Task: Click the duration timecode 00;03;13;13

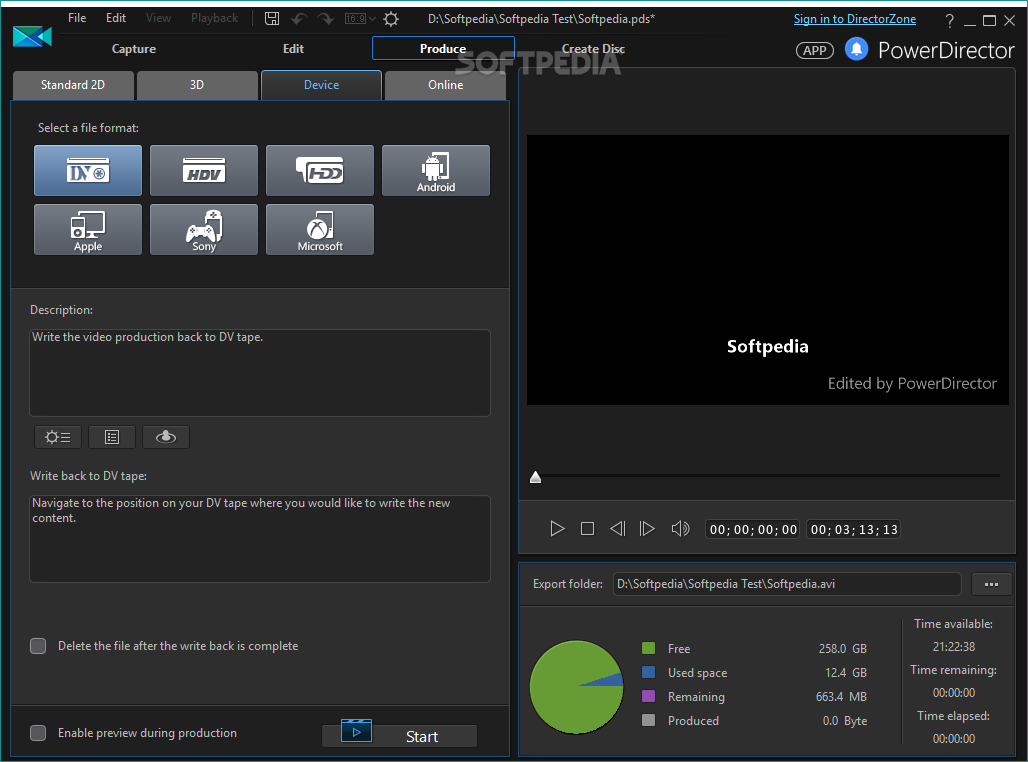Action: point(854,529)
